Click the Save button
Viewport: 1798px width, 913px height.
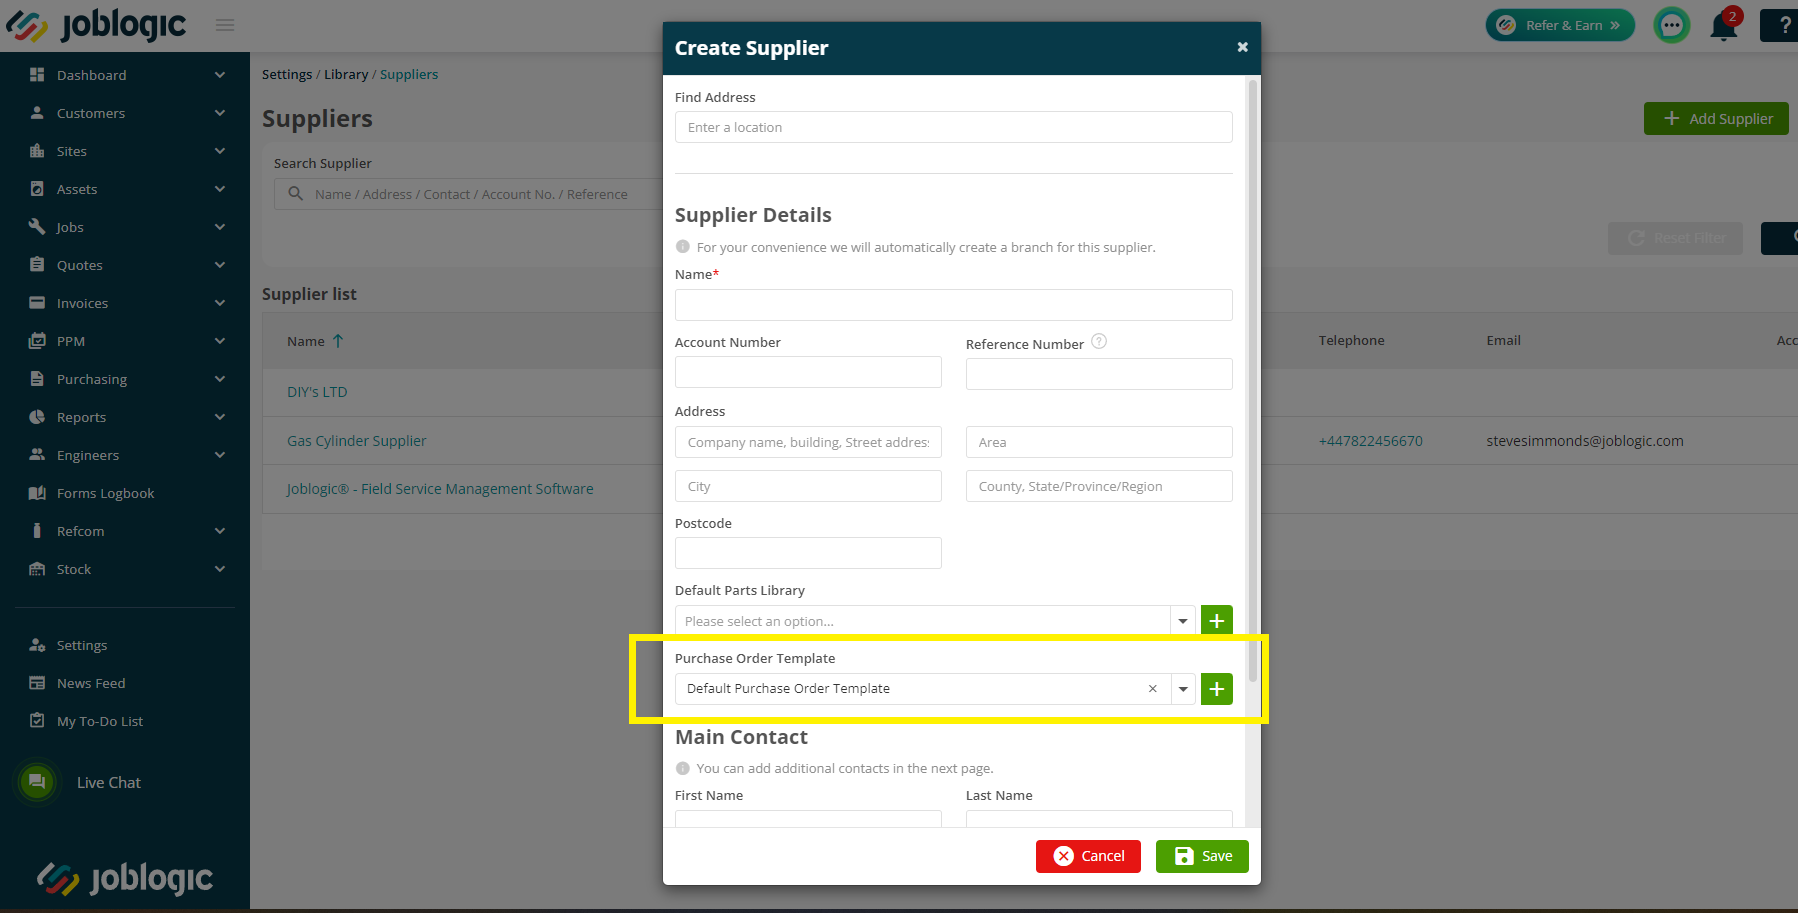(x=1202, y=856)
